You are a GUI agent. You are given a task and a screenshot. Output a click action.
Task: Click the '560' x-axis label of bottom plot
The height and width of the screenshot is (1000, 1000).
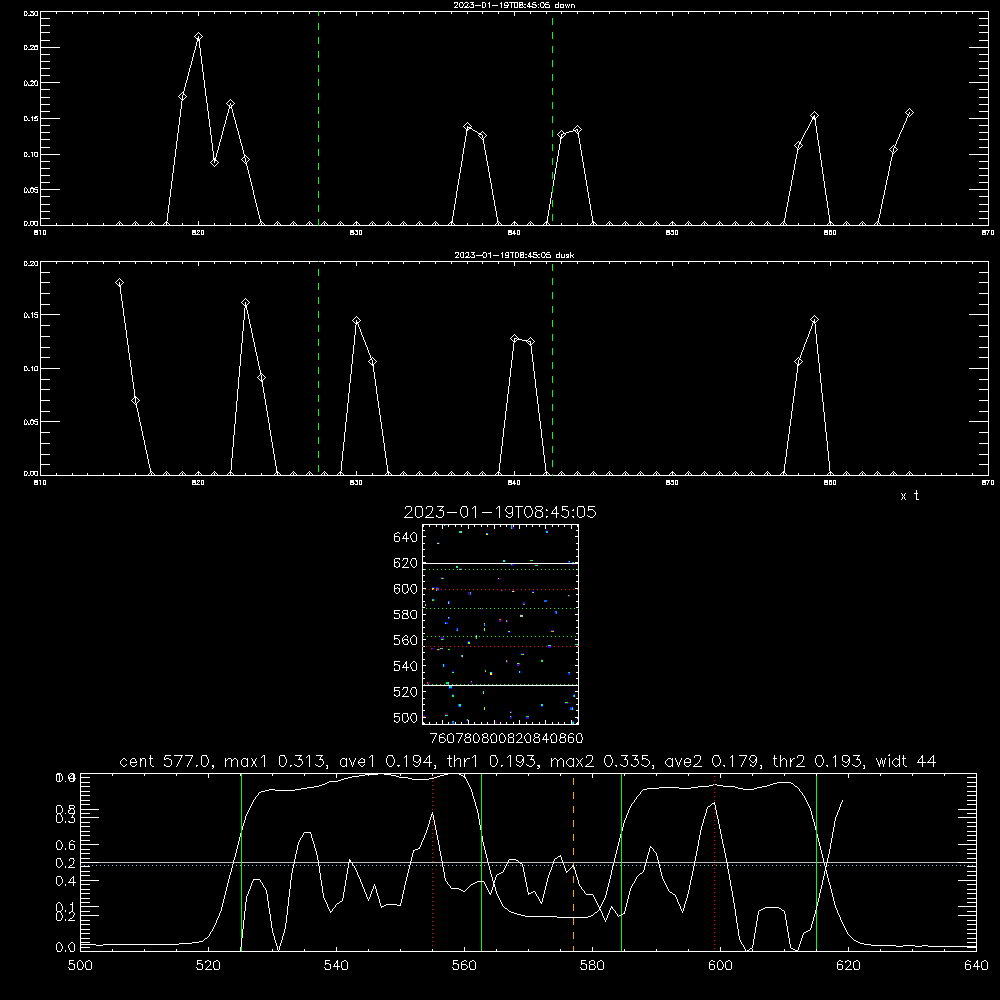click(x=464, y=966)
